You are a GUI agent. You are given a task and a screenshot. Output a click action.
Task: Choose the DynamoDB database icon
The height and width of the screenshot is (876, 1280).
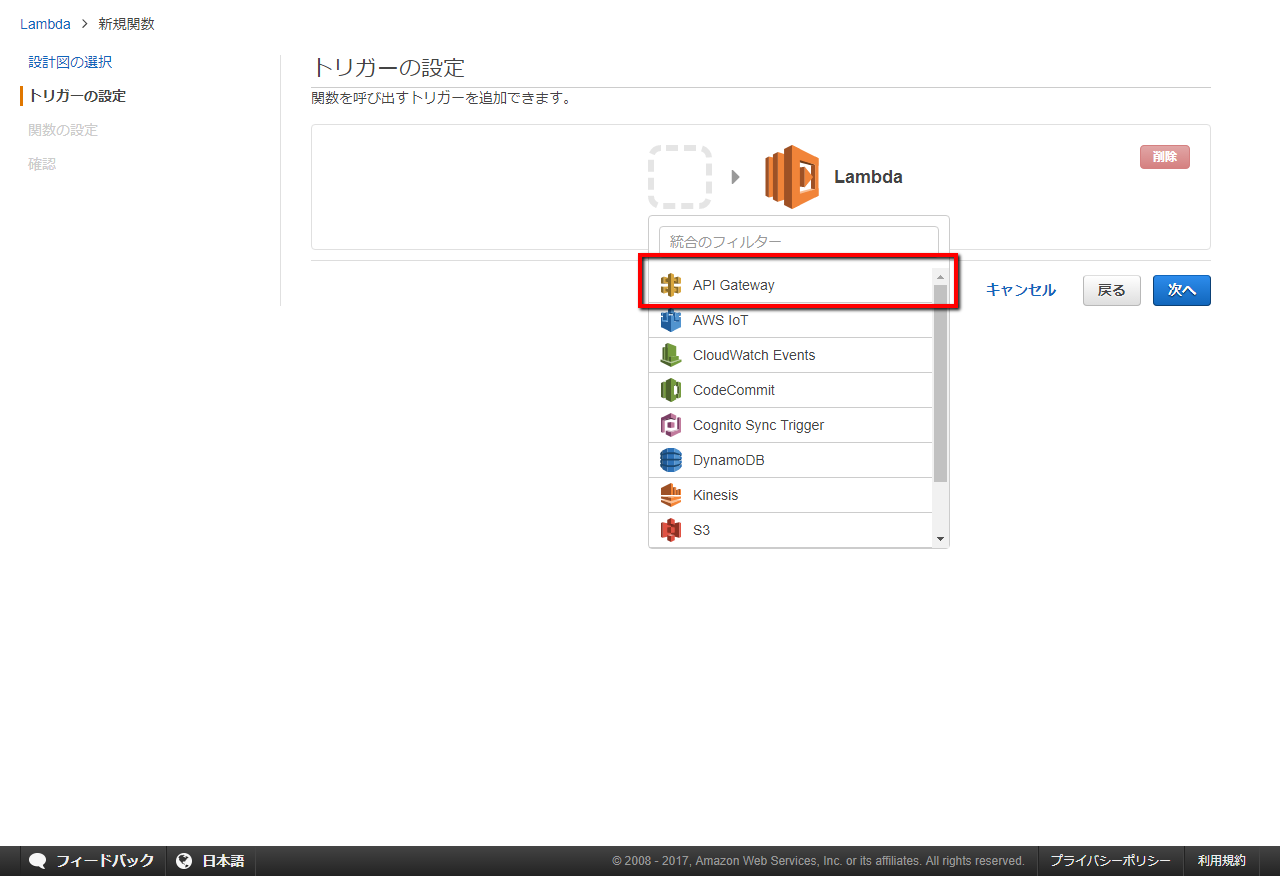[671, 460]
